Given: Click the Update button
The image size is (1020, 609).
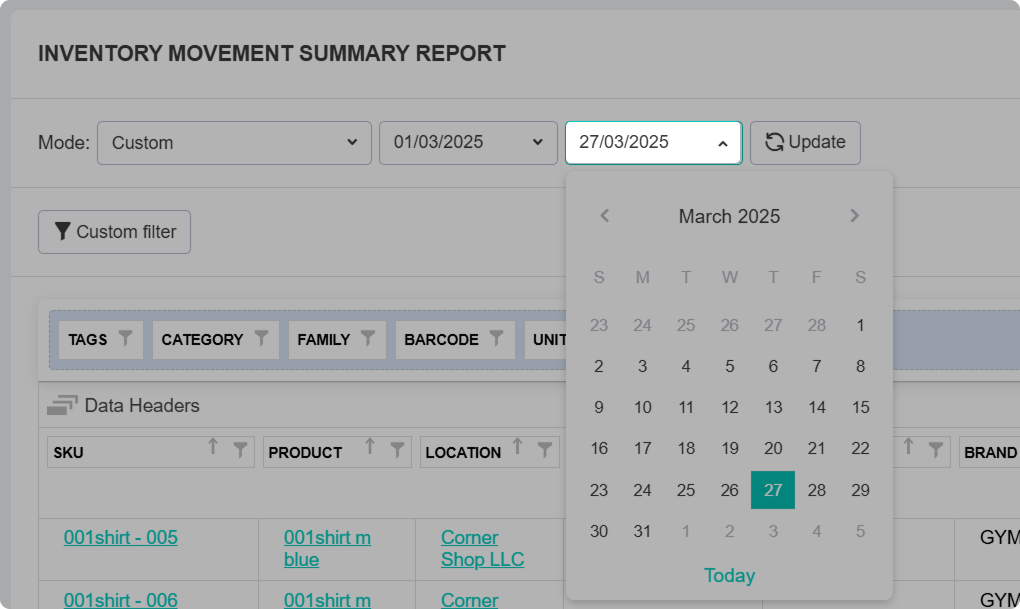Looking at the screenshot, I should point(805,143).
